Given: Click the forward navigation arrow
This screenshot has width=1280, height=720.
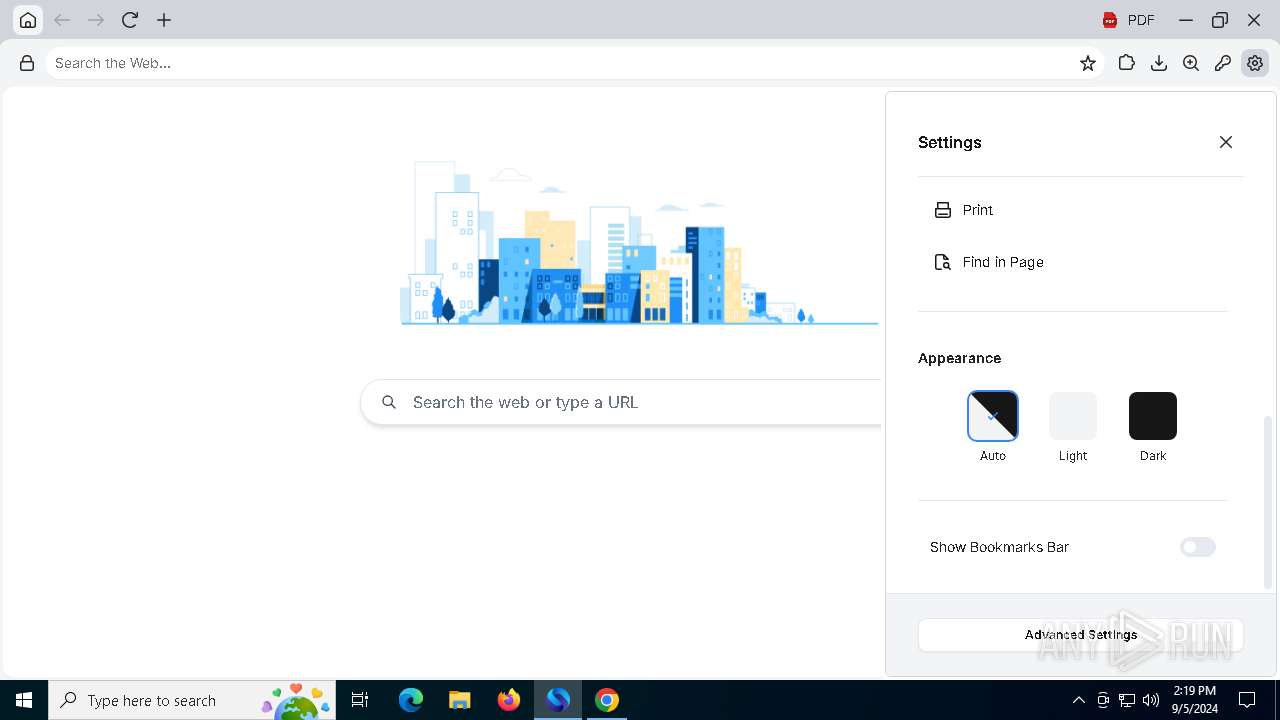Looking at the screenshot, I should point(96,20).
